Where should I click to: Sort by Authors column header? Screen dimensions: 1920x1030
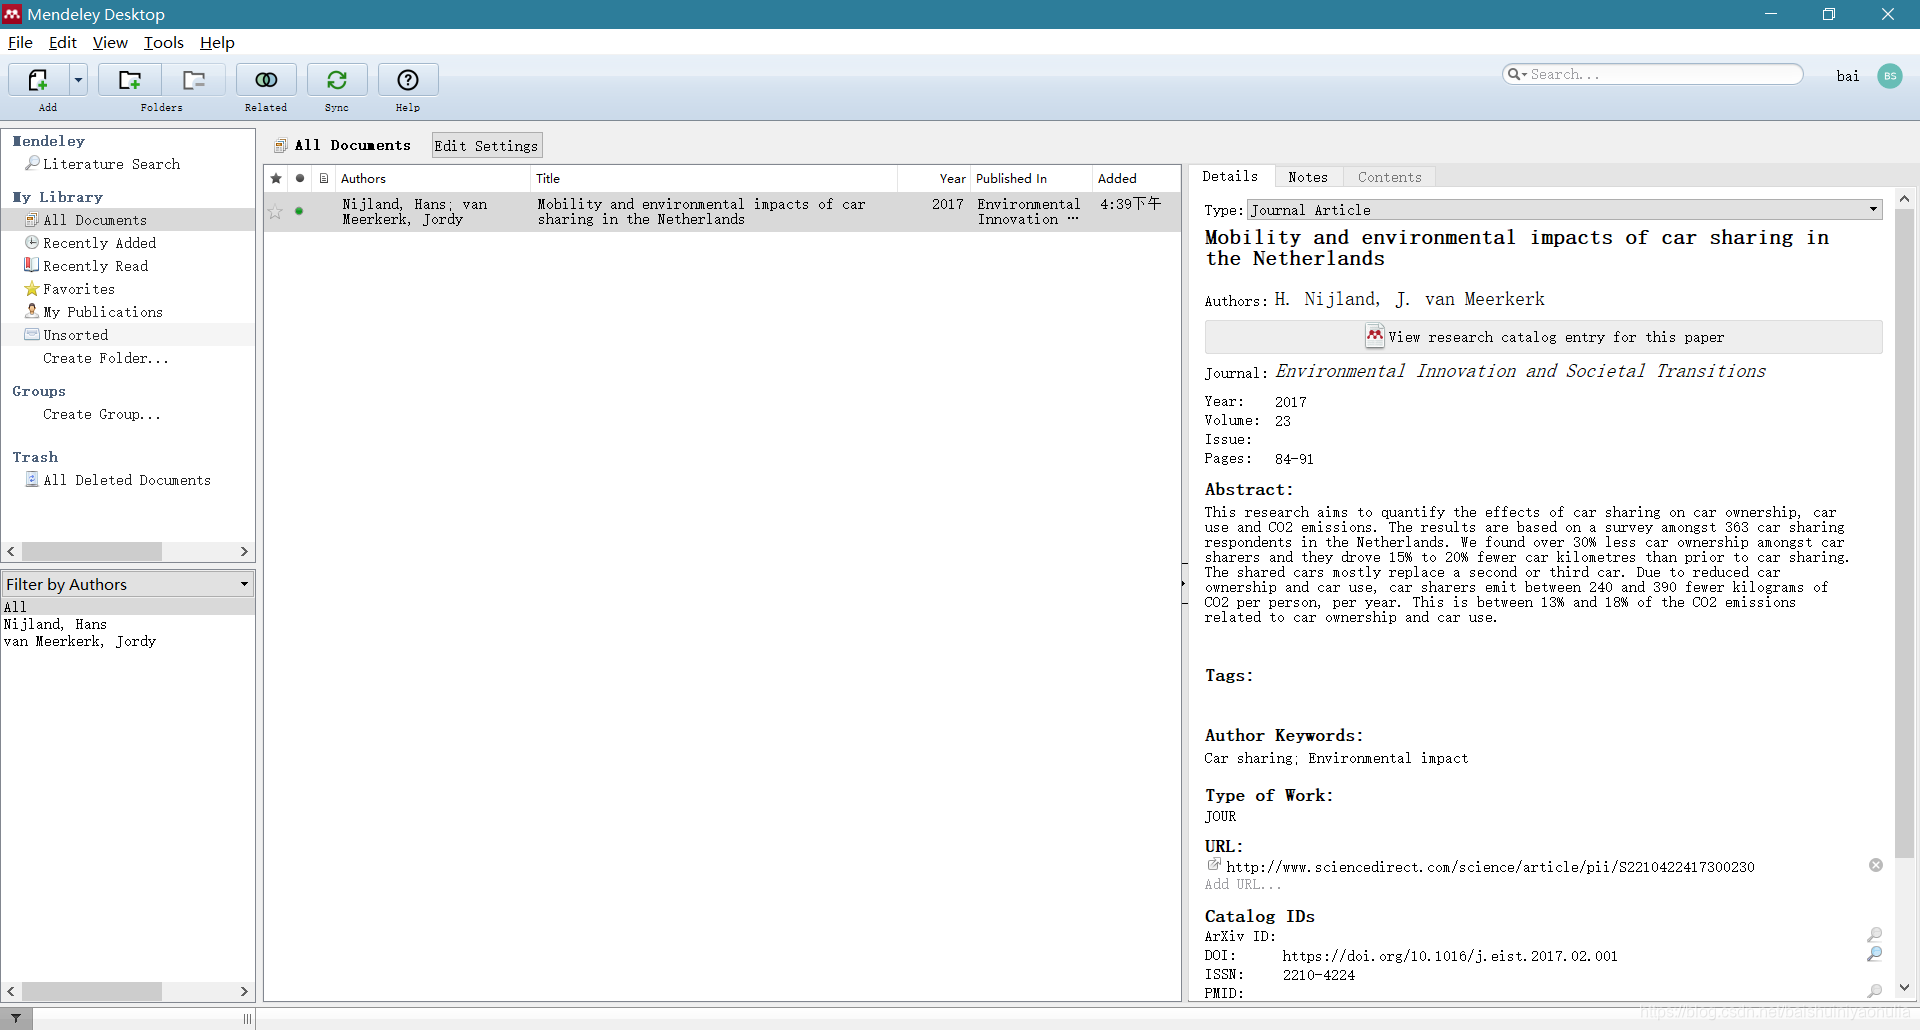tap(432, 178)
